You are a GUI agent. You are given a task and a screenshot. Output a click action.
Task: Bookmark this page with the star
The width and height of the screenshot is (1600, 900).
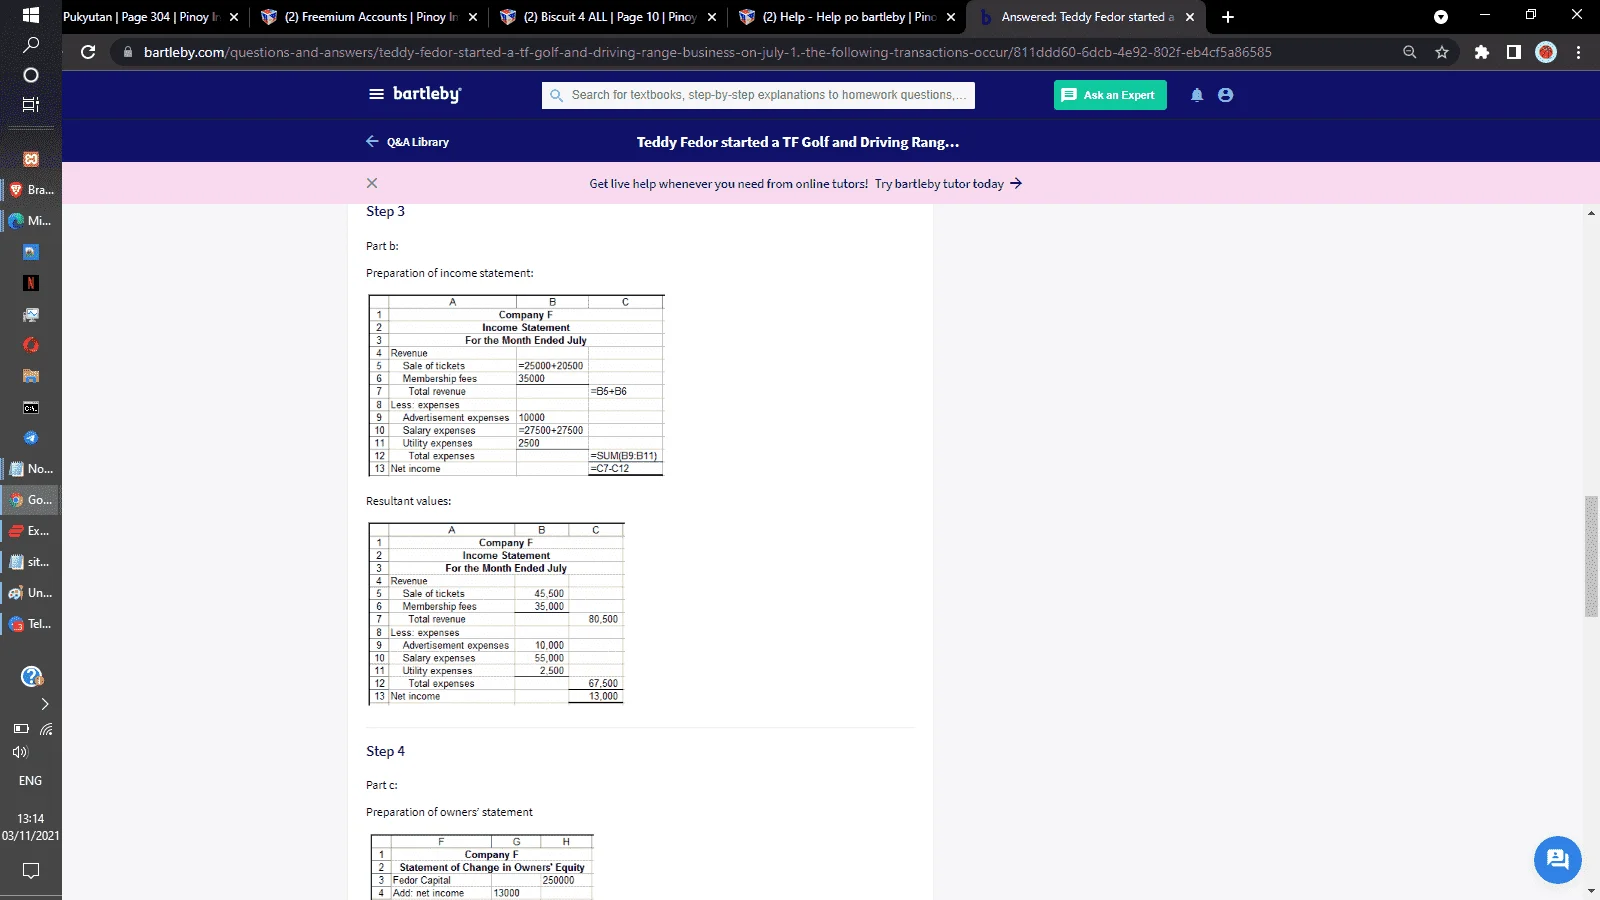pos(1442,52)
